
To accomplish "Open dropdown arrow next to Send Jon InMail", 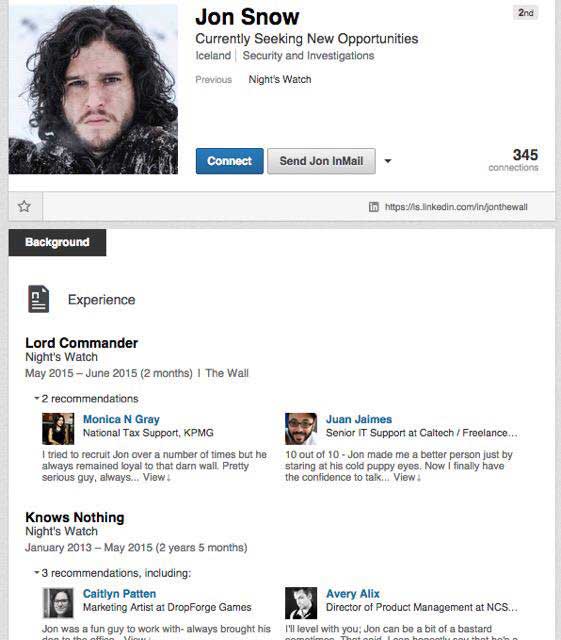I will [388, 161].
